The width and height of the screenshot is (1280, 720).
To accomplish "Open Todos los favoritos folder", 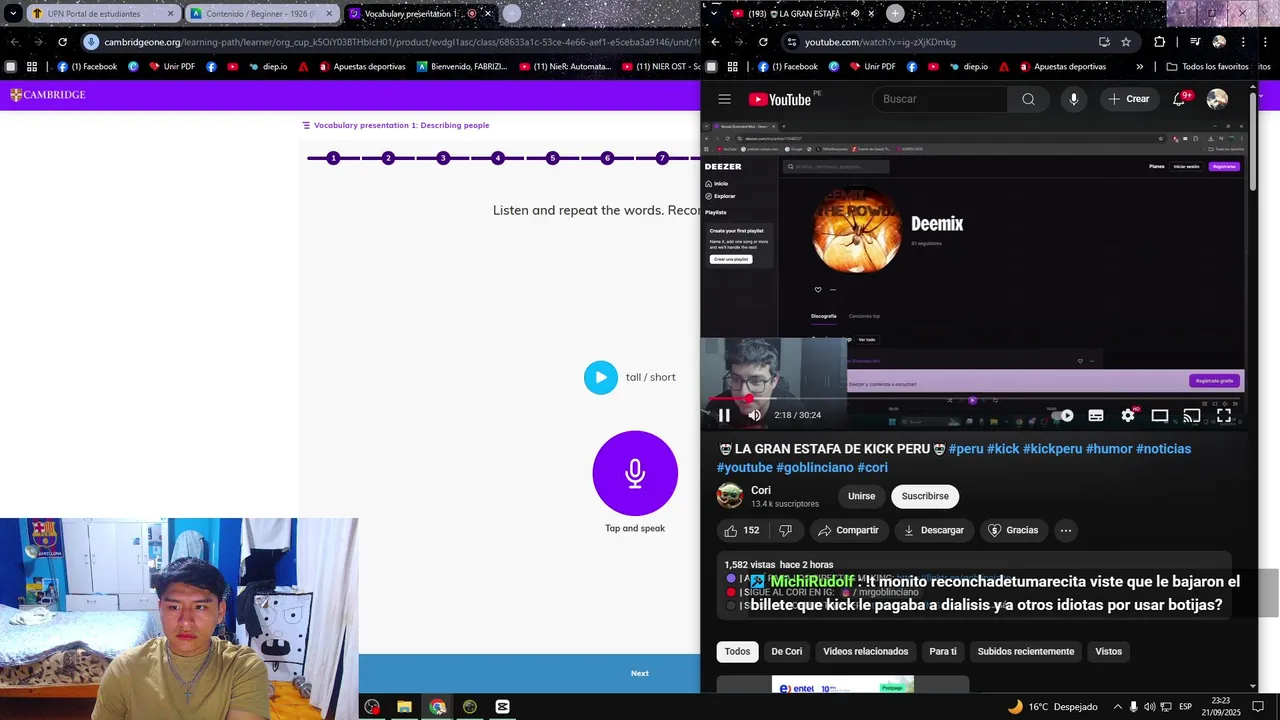I will tap(1207, 67).
